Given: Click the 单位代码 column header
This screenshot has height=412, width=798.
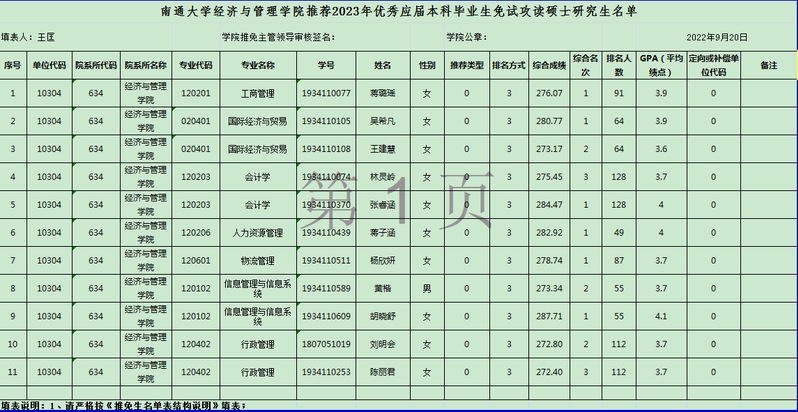Looking at the screenshot, I should click(49, 65).
